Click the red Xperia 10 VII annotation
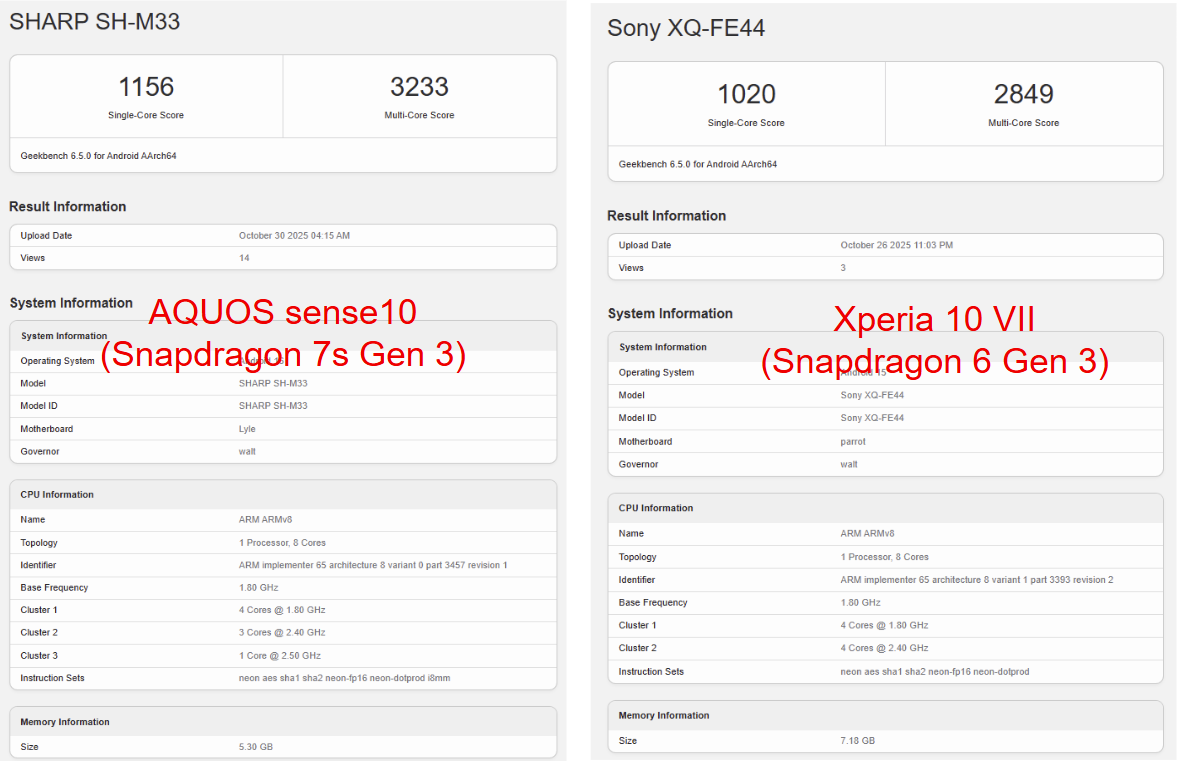This screenshot has height=761, width=1181. (x=934, y=320)
